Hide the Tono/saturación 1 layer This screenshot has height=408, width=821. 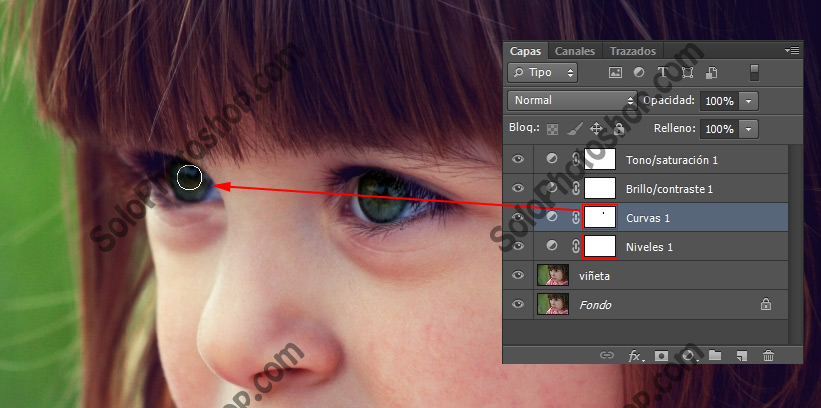(x=517, y=160)
